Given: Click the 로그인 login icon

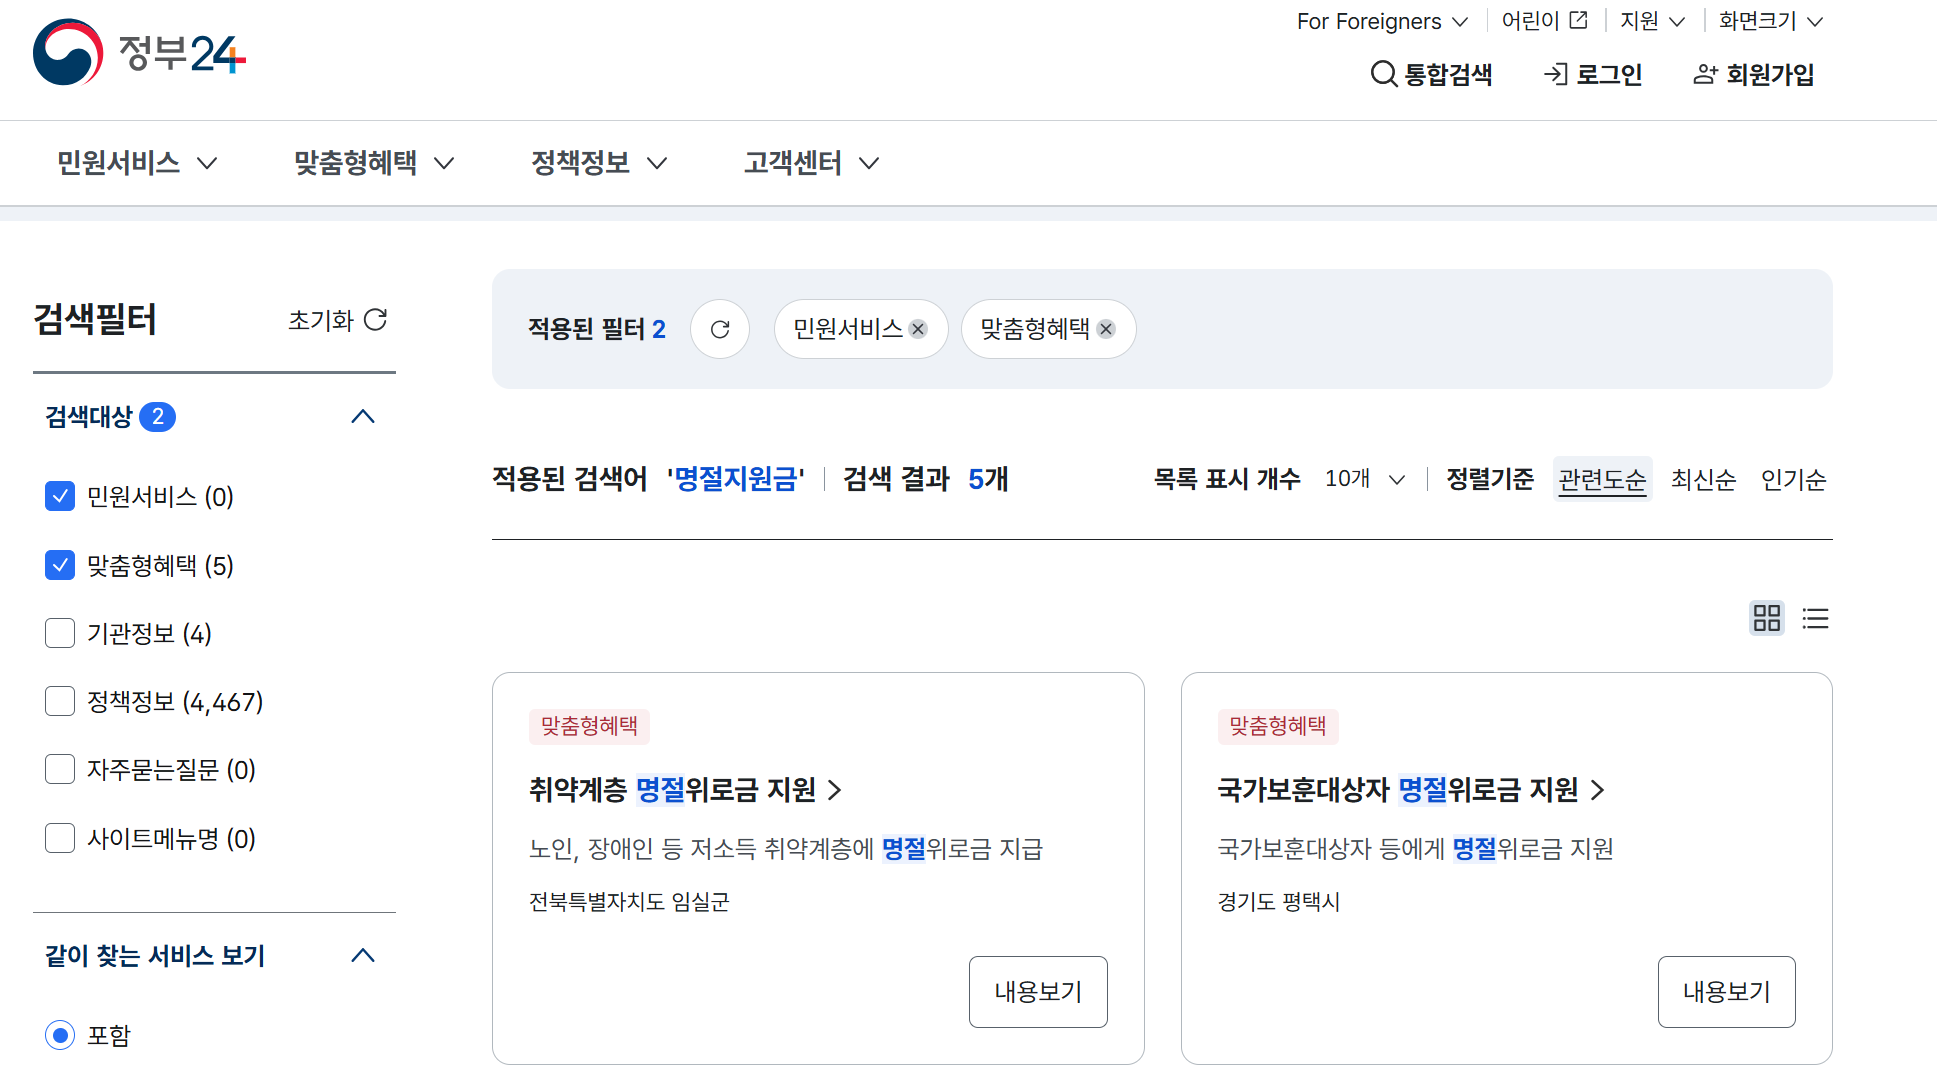Looking at the screenshot, I should (x=1556, y=74).
